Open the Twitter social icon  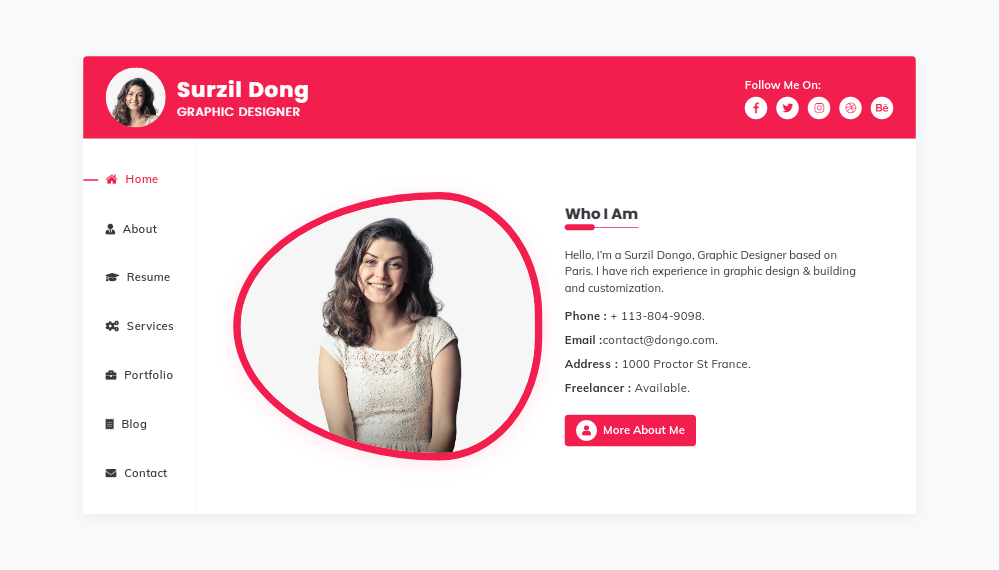point(787,108)
